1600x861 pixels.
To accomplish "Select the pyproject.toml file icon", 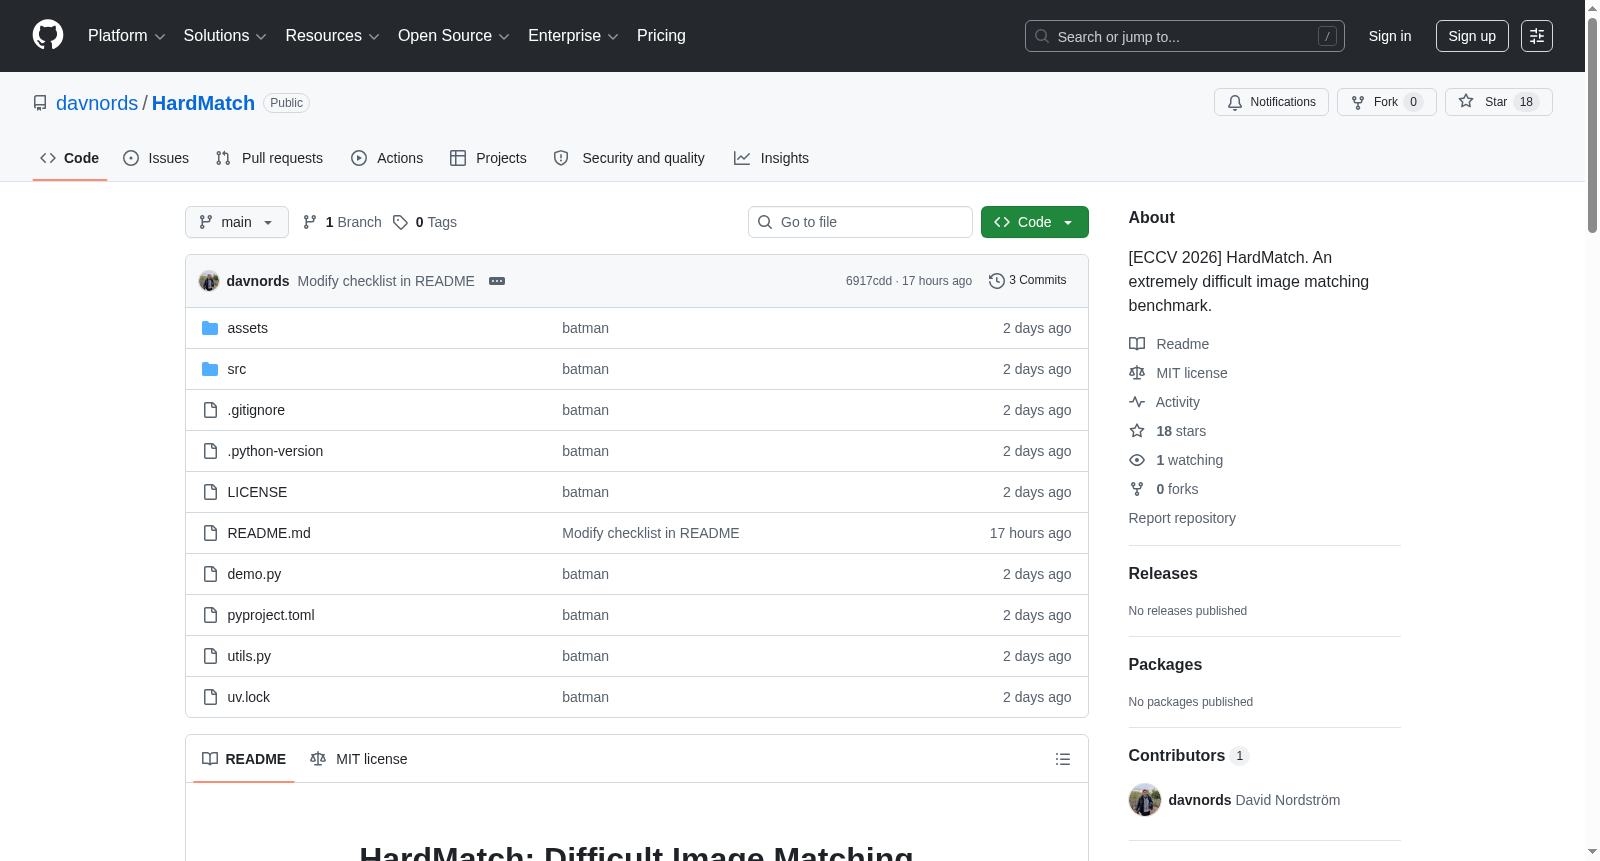I will tap(210, 615).
